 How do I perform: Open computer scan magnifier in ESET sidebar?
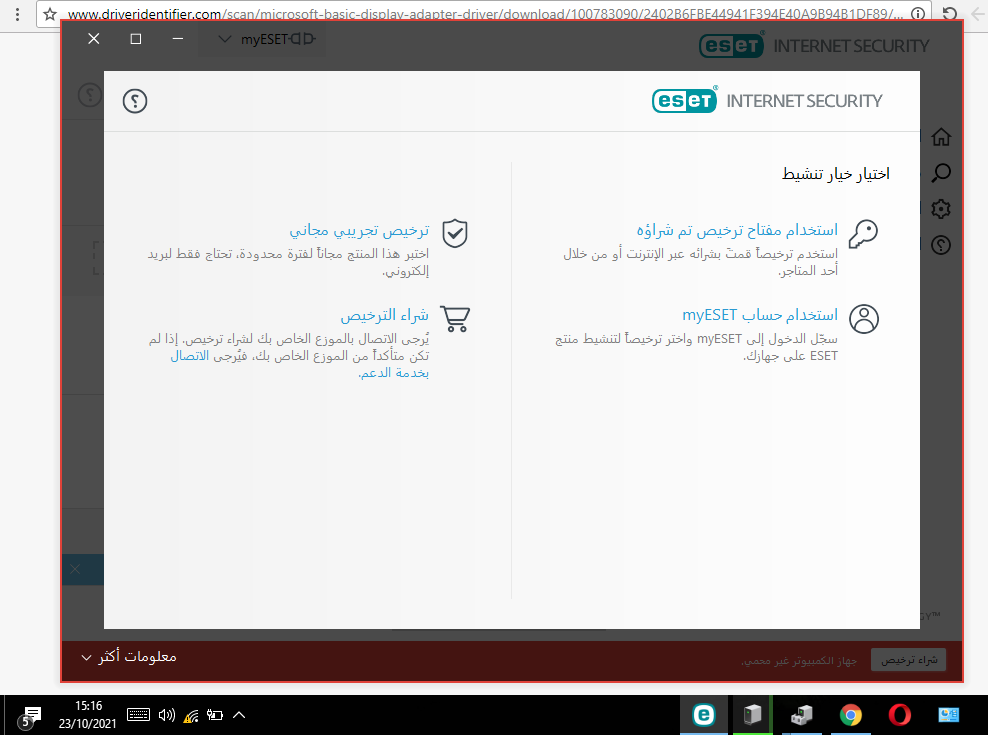point(941,173)
